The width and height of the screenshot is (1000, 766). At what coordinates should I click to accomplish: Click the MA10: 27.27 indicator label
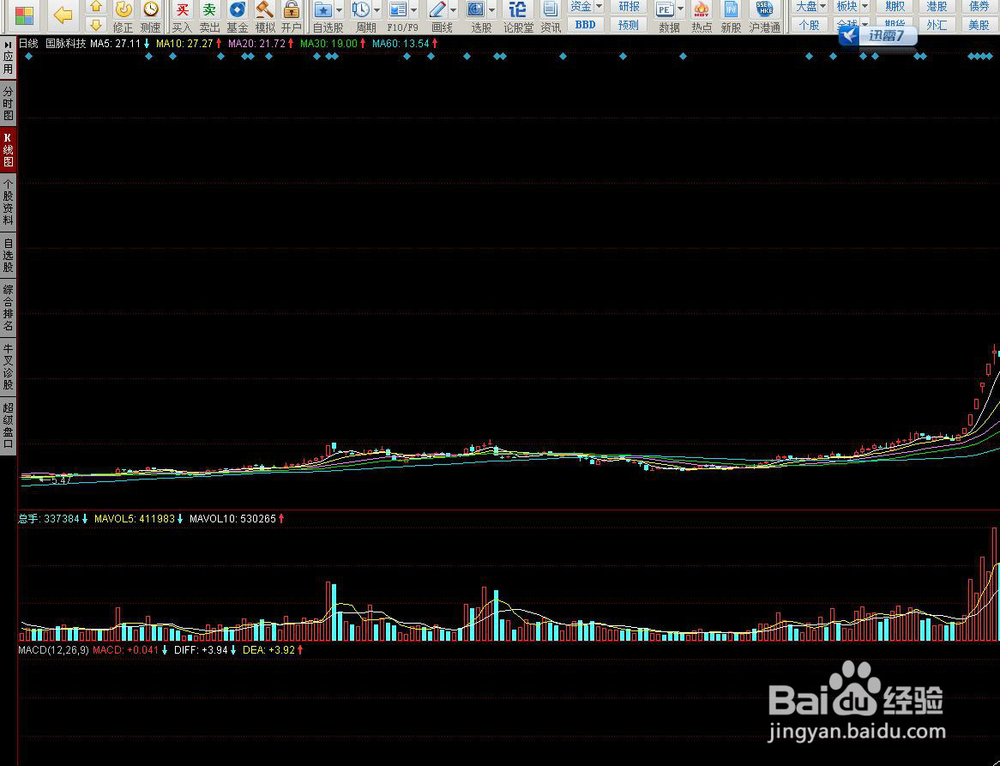tap(184, 43)
